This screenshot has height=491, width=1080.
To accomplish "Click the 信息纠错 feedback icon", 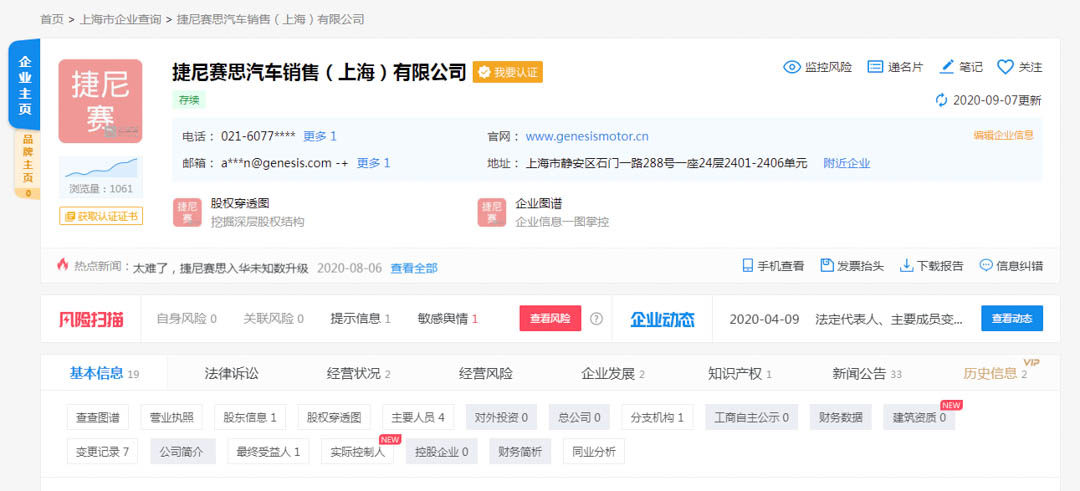I will (985, 266).
